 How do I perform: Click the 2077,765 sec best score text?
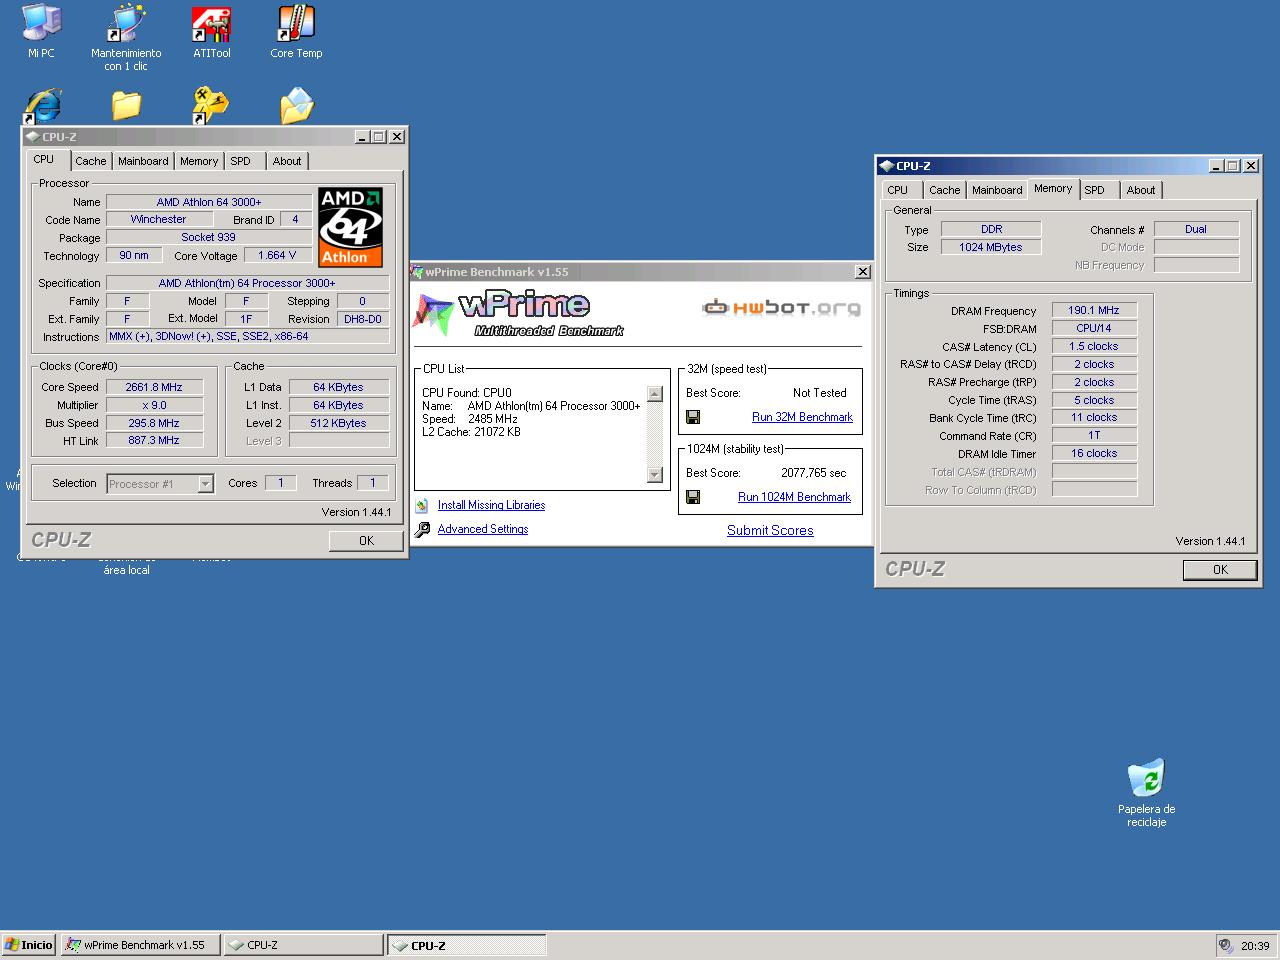pos(813,473)
